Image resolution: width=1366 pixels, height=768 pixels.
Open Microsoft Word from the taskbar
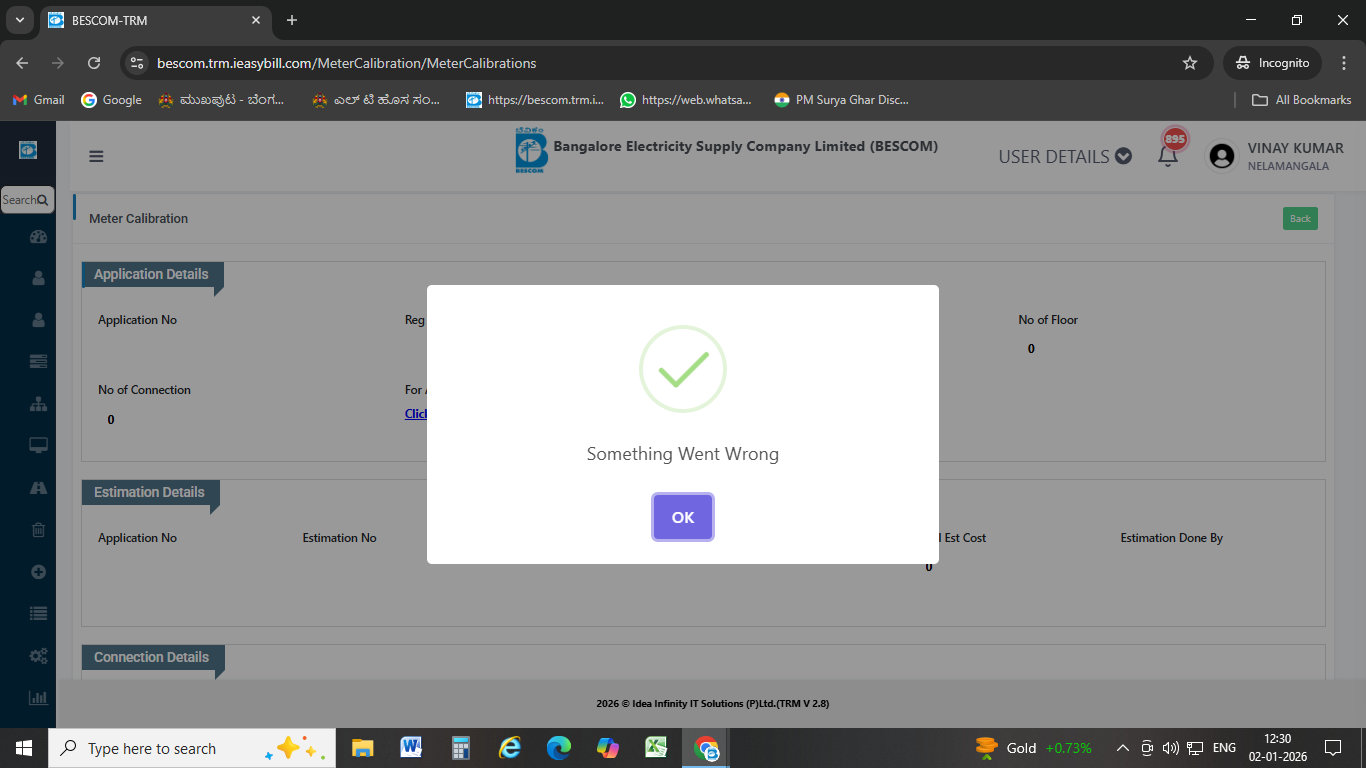[411, 748]
